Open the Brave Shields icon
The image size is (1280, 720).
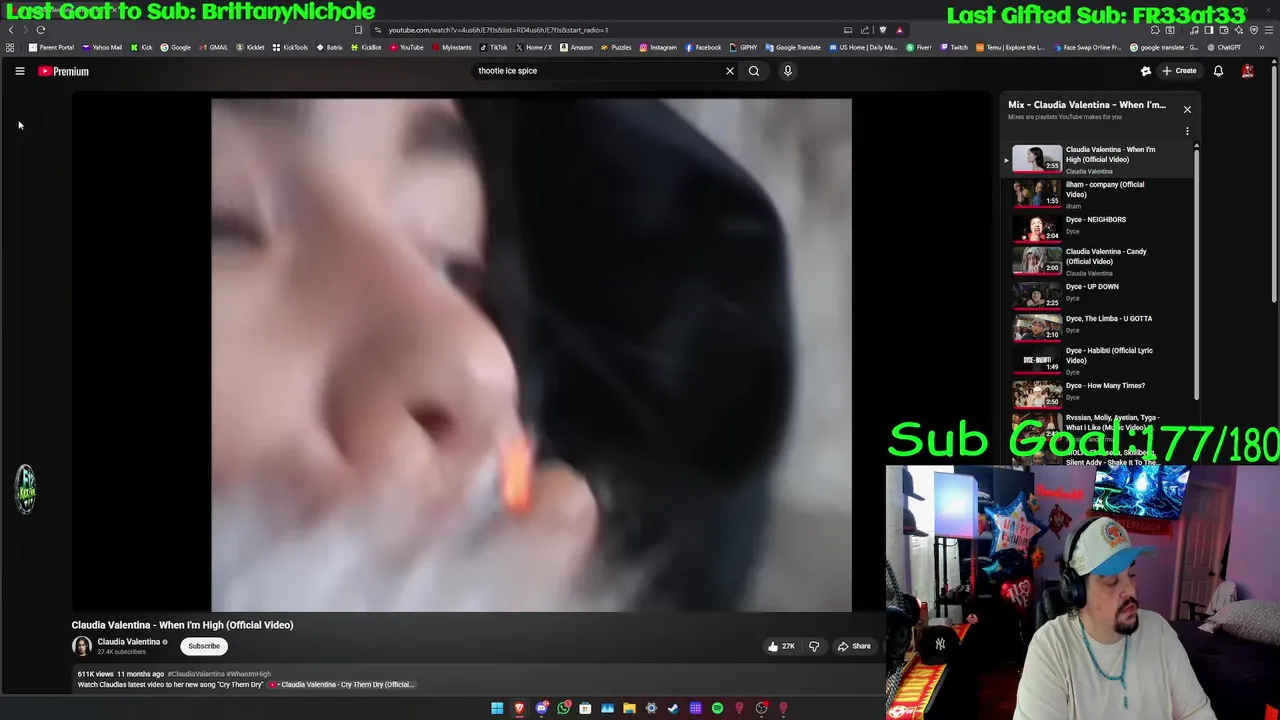tap(882, 30)
